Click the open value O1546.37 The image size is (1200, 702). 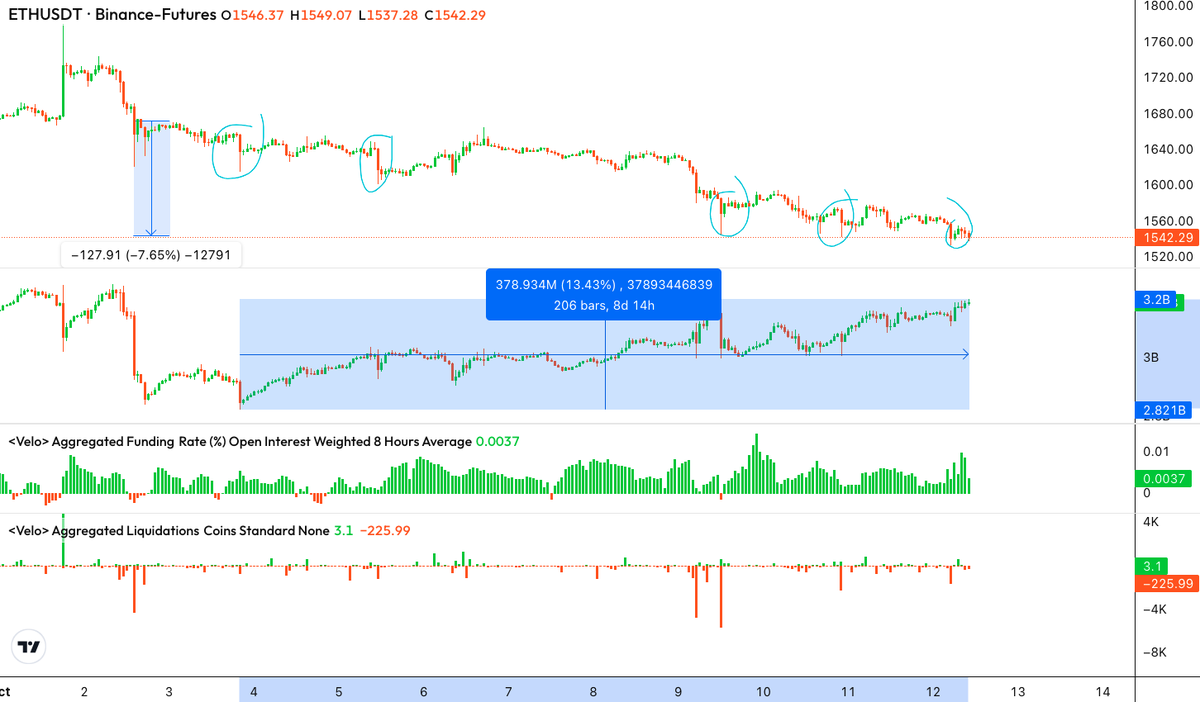click(x=253, y=18)
